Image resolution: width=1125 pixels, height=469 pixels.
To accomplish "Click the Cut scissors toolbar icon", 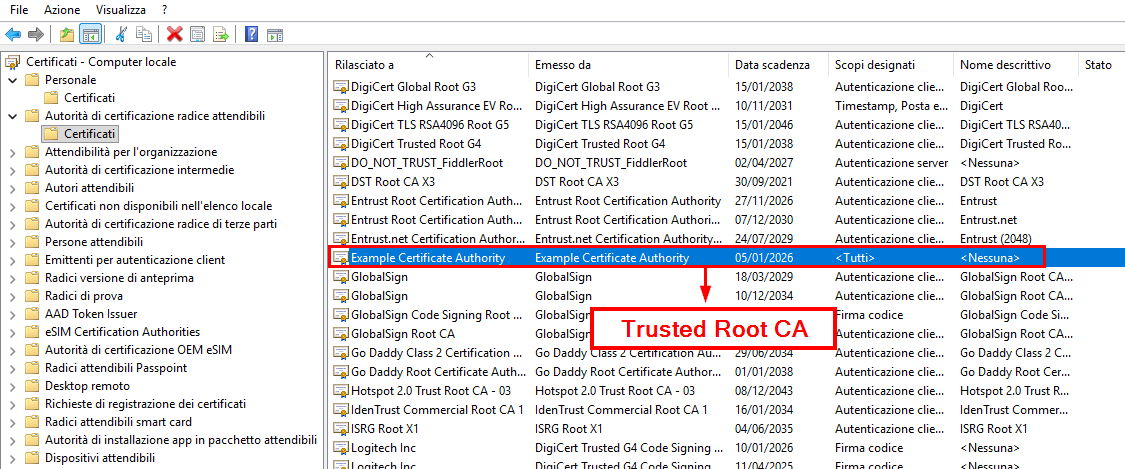I will coord(121,35).
